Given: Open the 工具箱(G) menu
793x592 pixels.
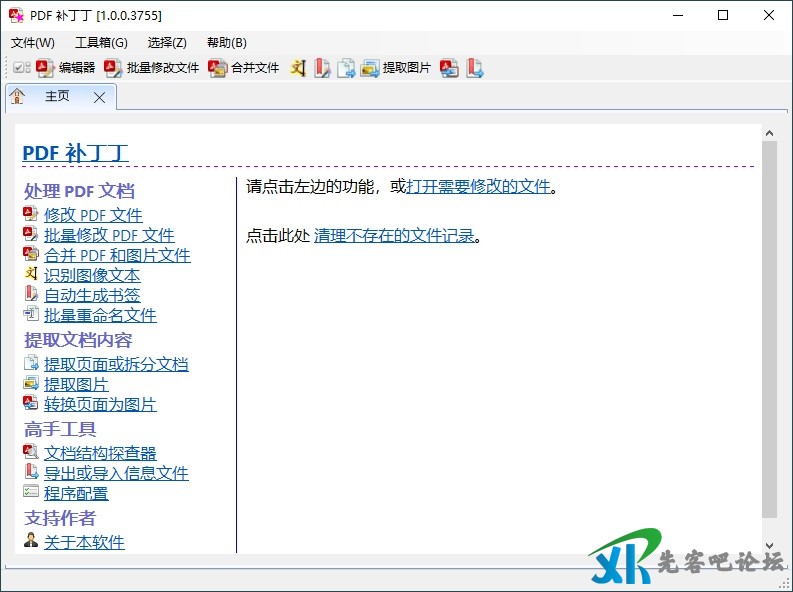Looking at the screenshot, I should coord(101,42).
